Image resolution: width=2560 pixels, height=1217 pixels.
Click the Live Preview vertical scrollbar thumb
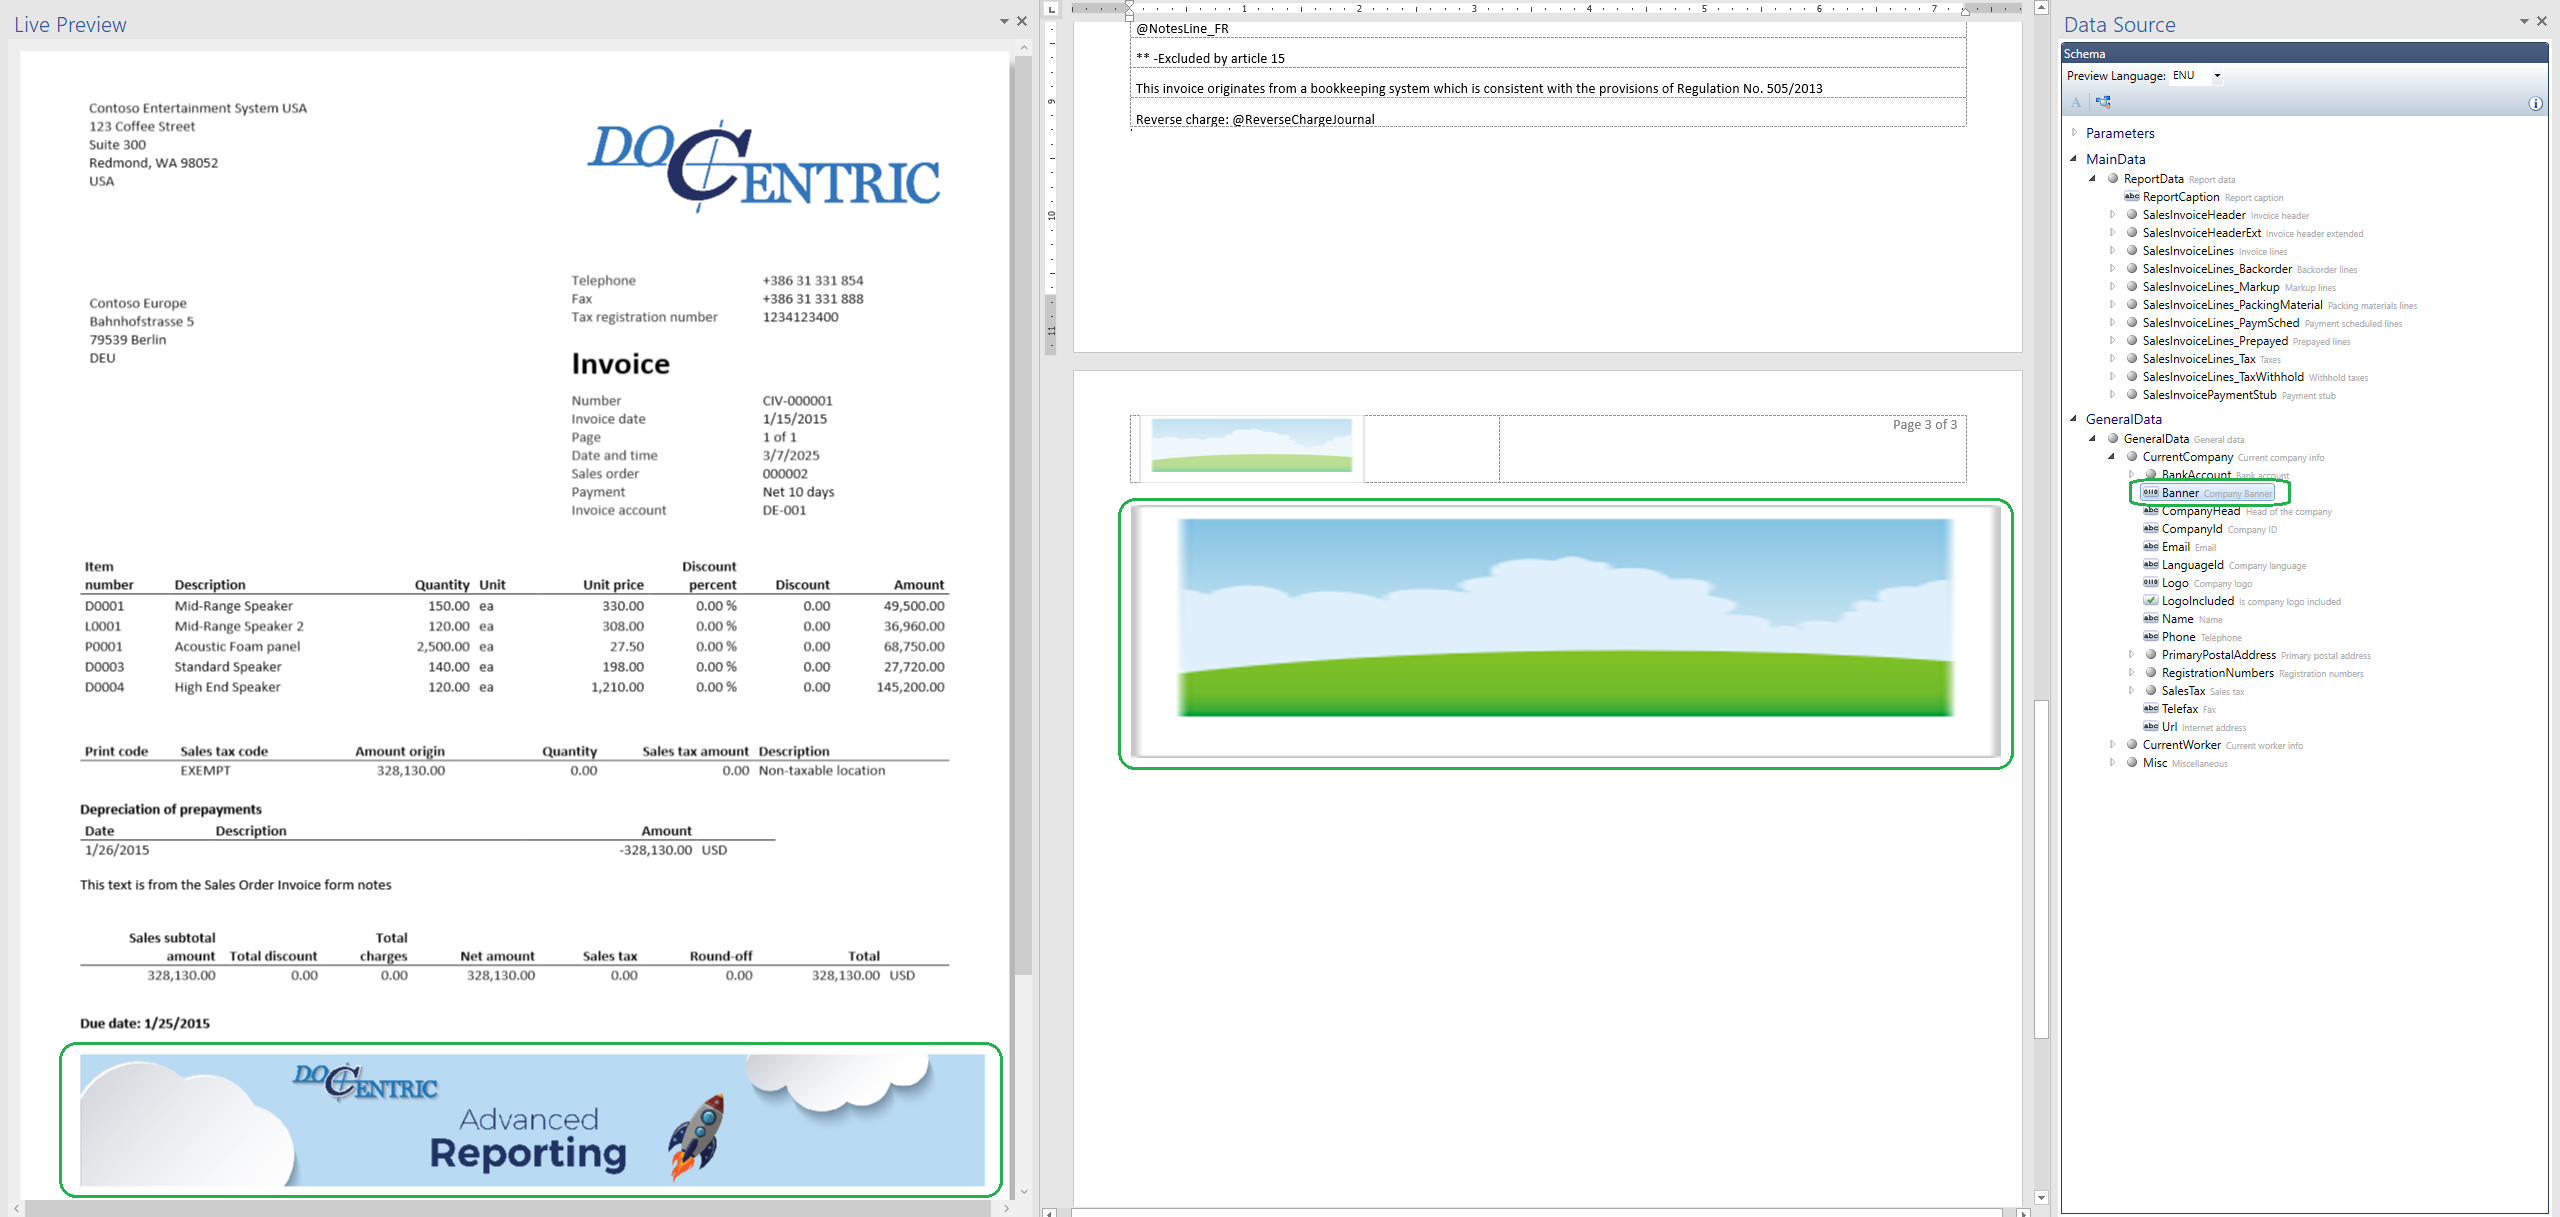[x=1022, y=515]
